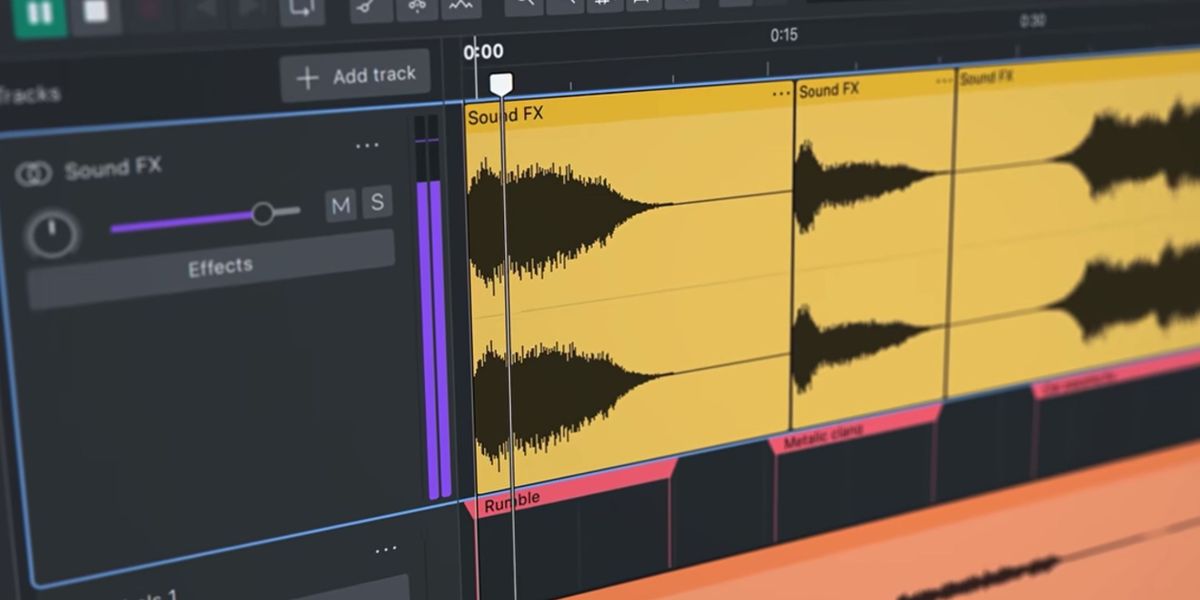Click the 0:00 time label on the ruler
The width and height of the screenshot is (1200, 600).
click(484, 52)
